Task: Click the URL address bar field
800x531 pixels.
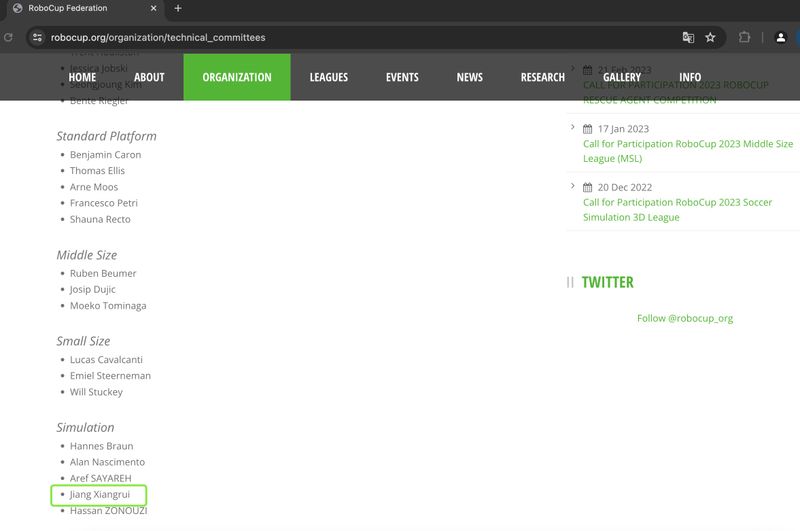Action: click(x=350, y=37)
